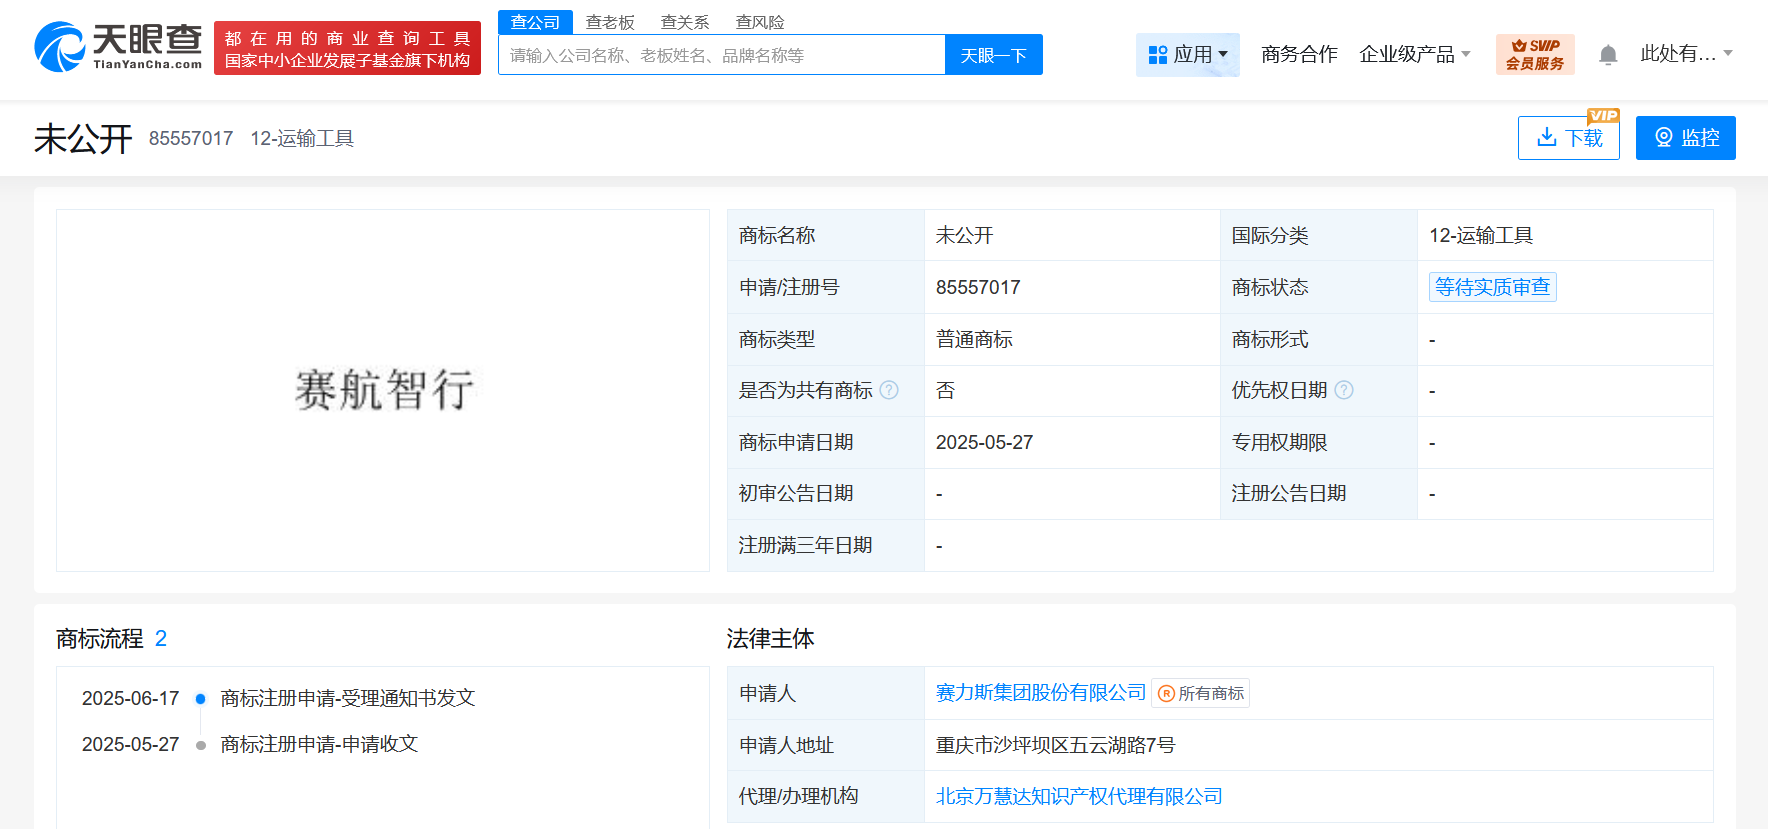
Task: Click the 所有商标 registered badge
Action: coord(1200,693)
